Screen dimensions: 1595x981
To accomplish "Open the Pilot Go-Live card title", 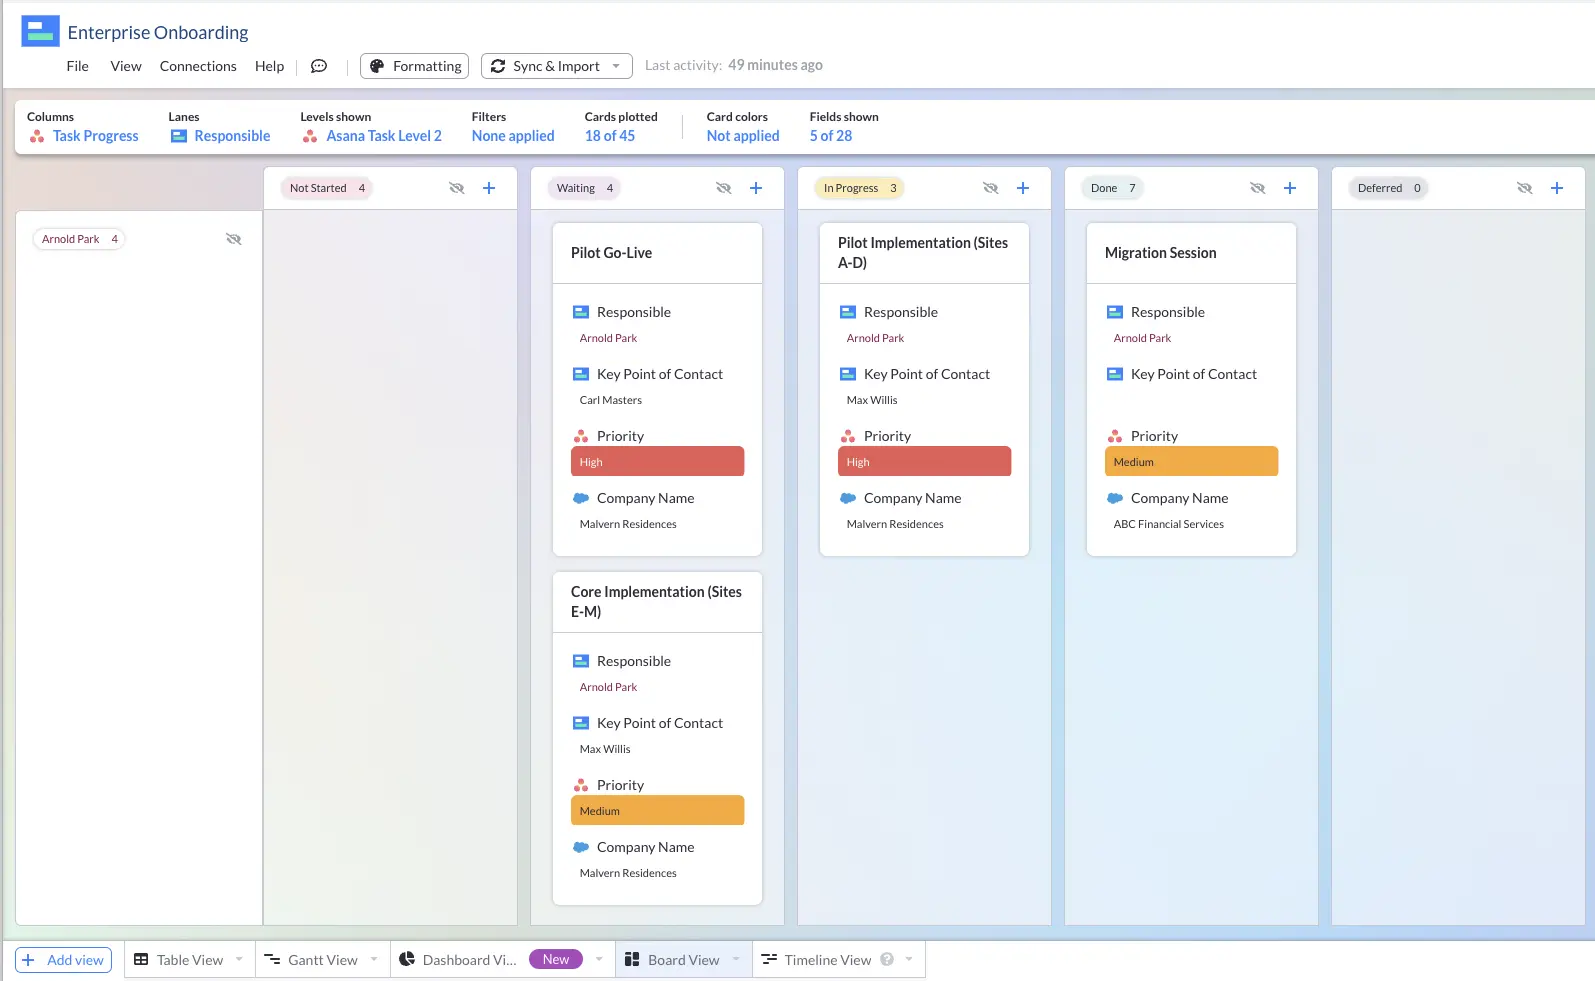I will coord(611,253).
